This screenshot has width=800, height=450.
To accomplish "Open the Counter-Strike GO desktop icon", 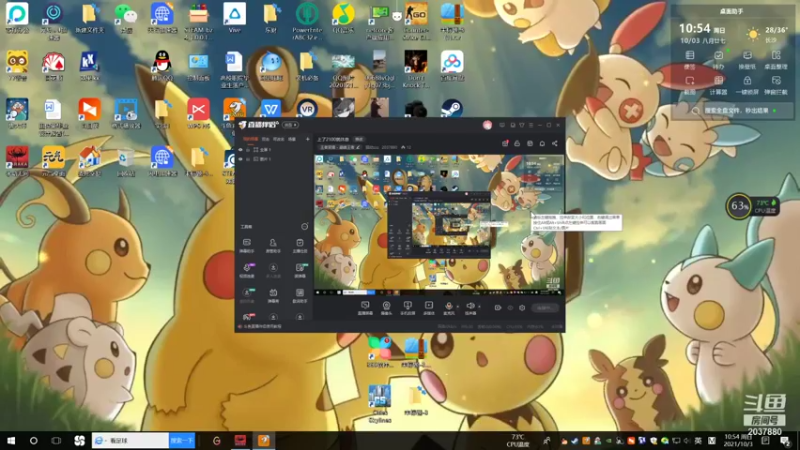I will click(416, 20).
